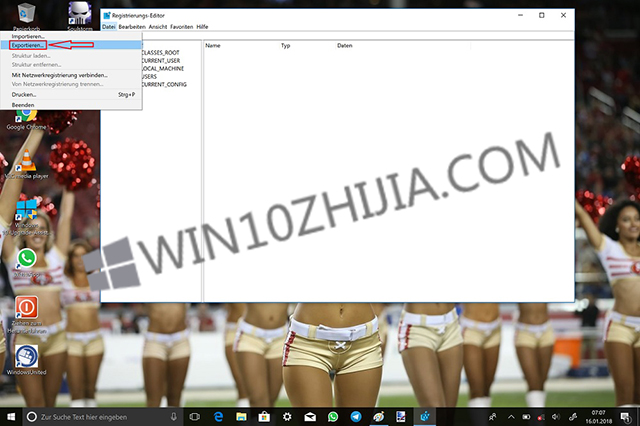Choose Exportieren... from the Datei menu
The image size is (640, 426).
(x=71, y=45)
